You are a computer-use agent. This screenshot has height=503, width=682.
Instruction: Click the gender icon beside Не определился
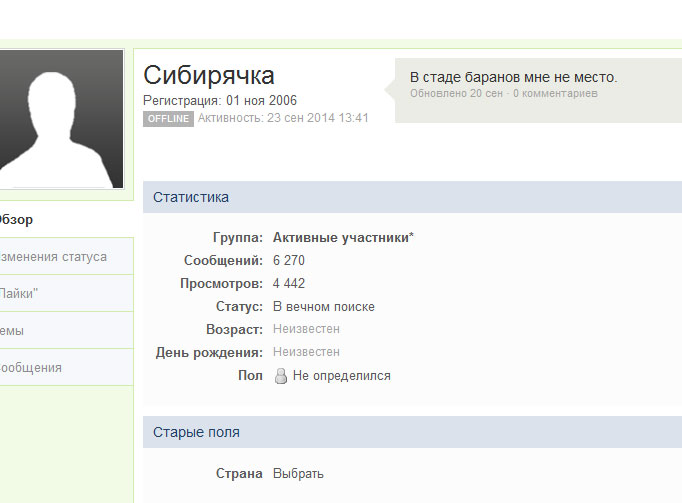[x=281, y=376]
